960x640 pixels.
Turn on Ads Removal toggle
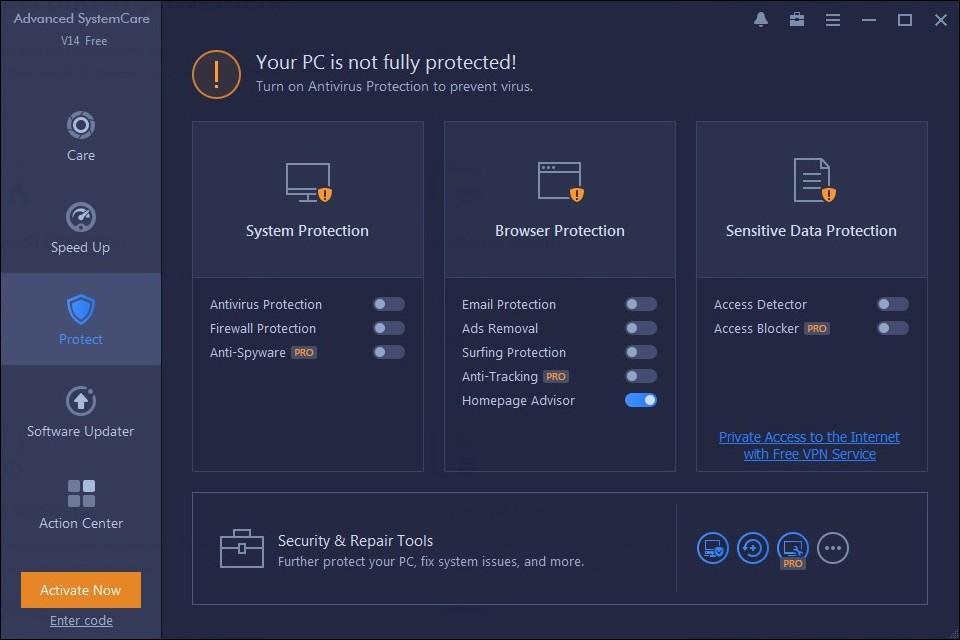(x=641, y=328)
